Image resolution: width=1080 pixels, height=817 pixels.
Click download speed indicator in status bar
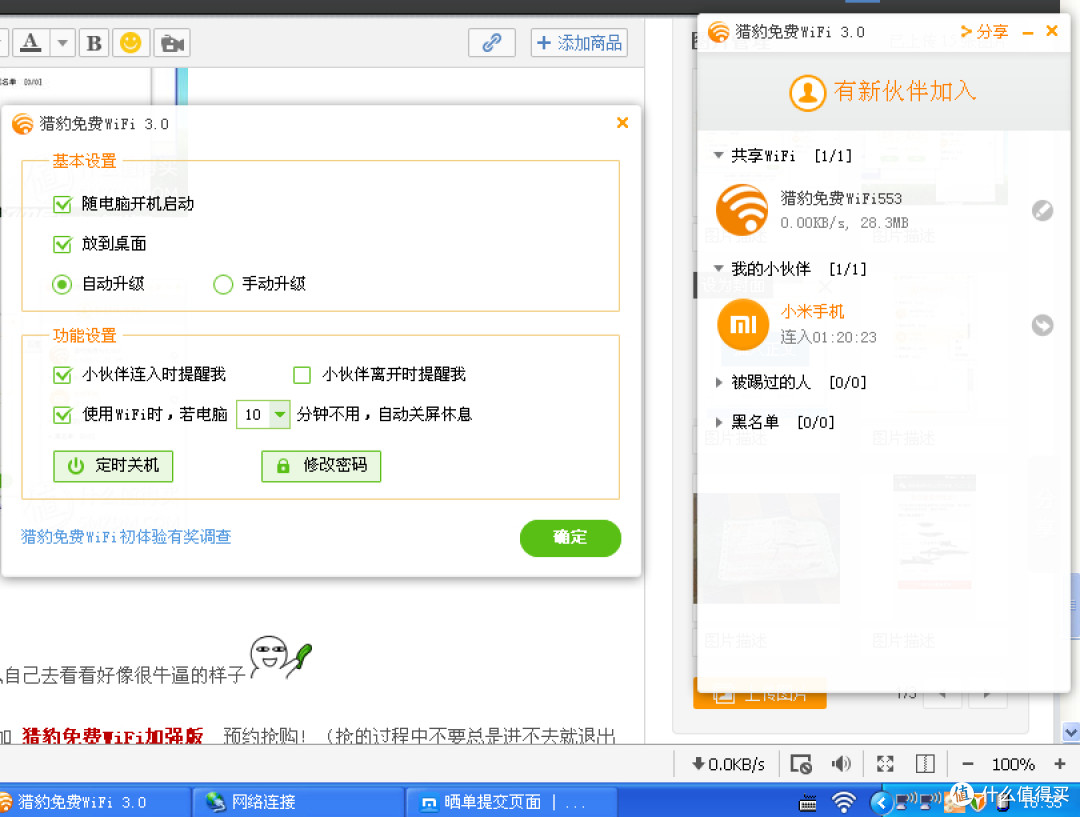click(728, 764)
